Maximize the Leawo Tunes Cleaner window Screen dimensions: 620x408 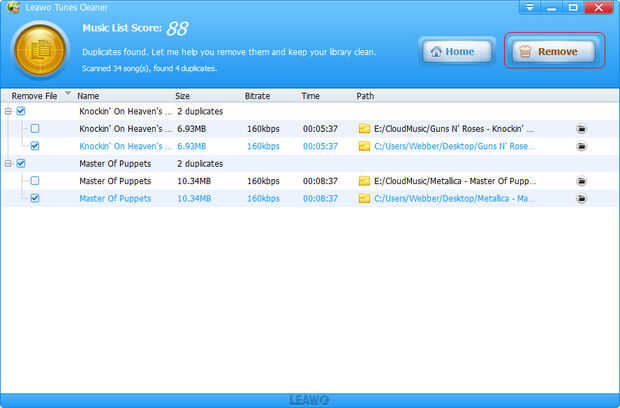tap(573, 7)
